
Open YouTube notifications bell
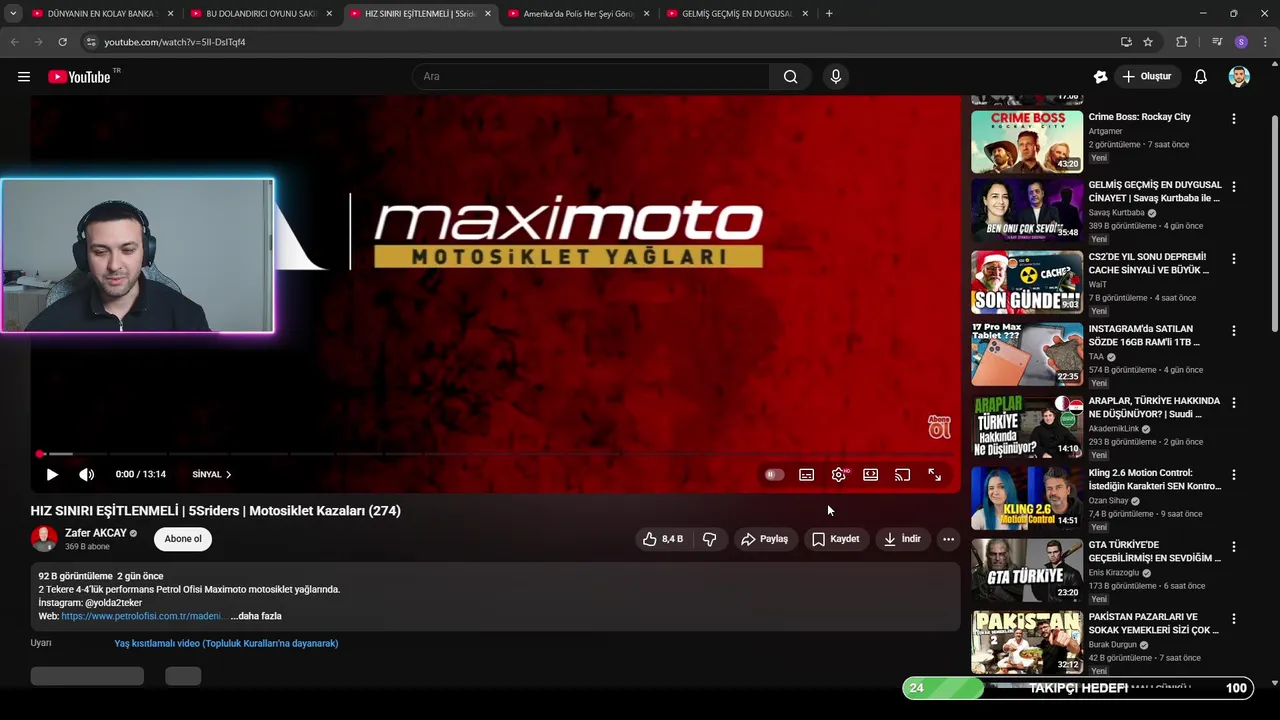click(x=1201, y=77)
